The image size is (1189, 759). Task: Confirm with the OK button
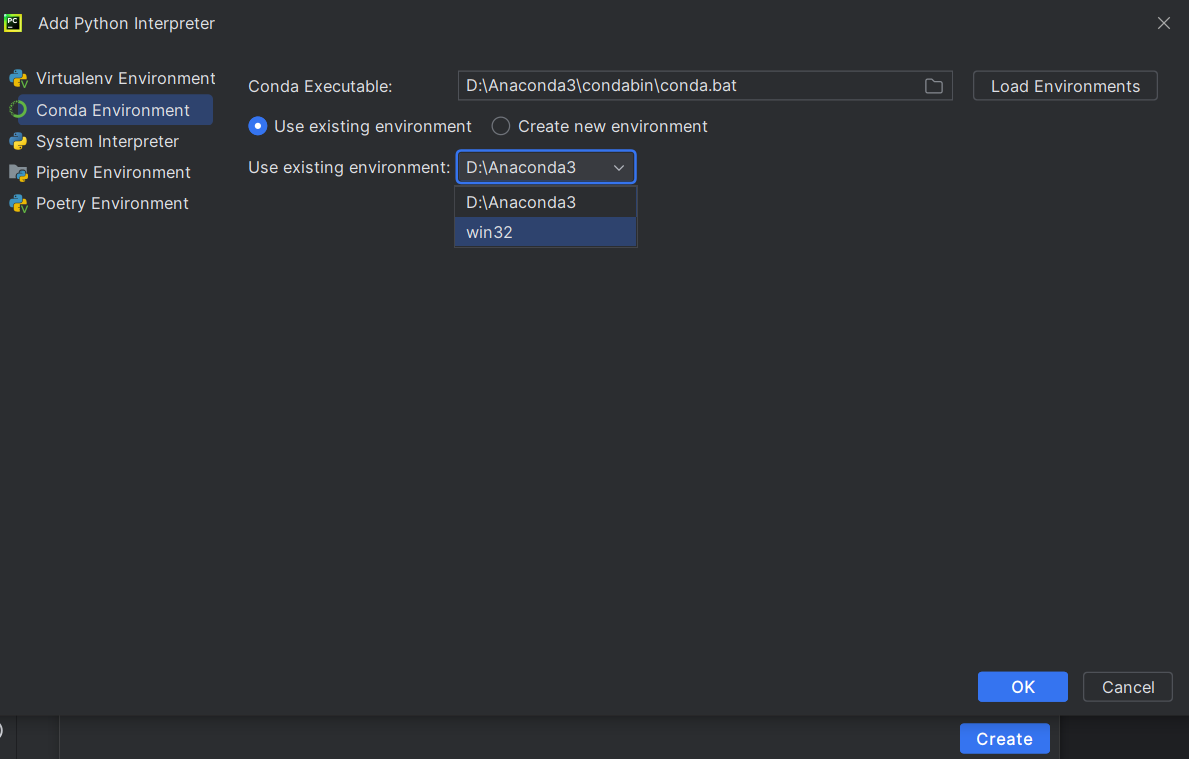(x=1022, y=687)
